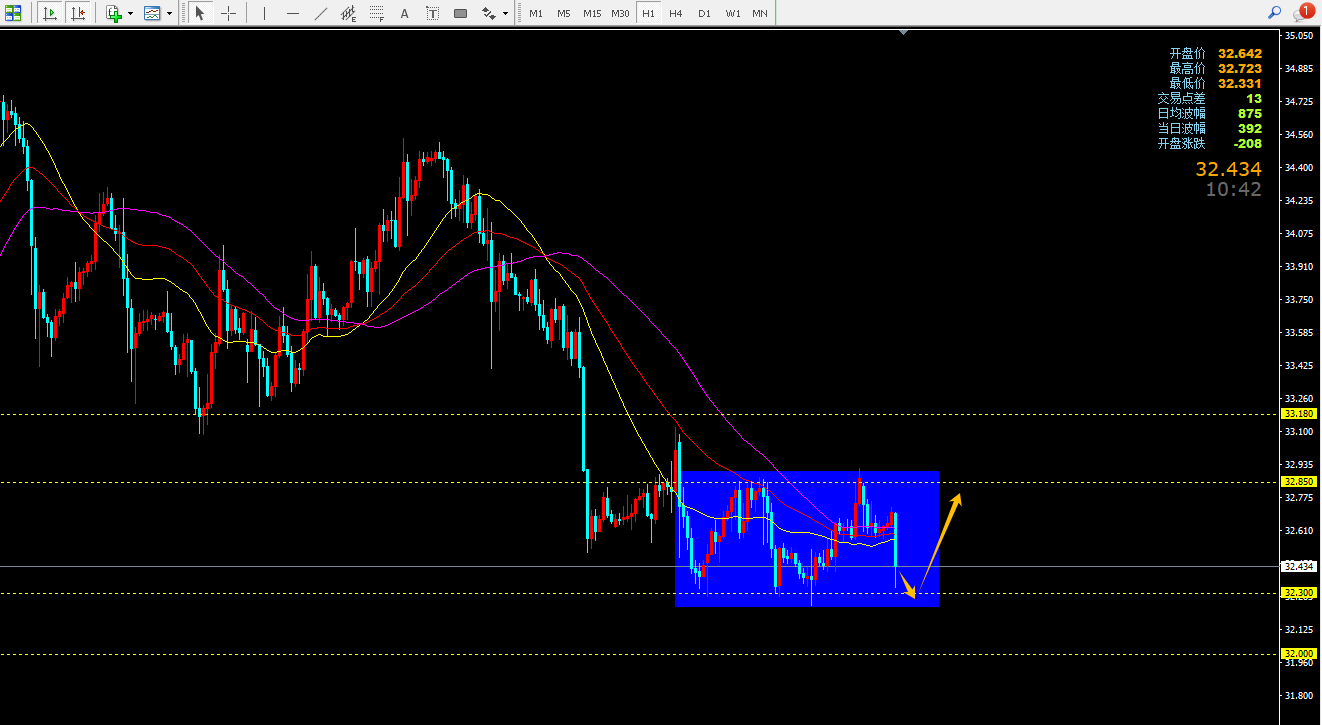Click the 32.300 horizontal line price label
This screenshot has height=725, width=1322.
point(1300,593)
